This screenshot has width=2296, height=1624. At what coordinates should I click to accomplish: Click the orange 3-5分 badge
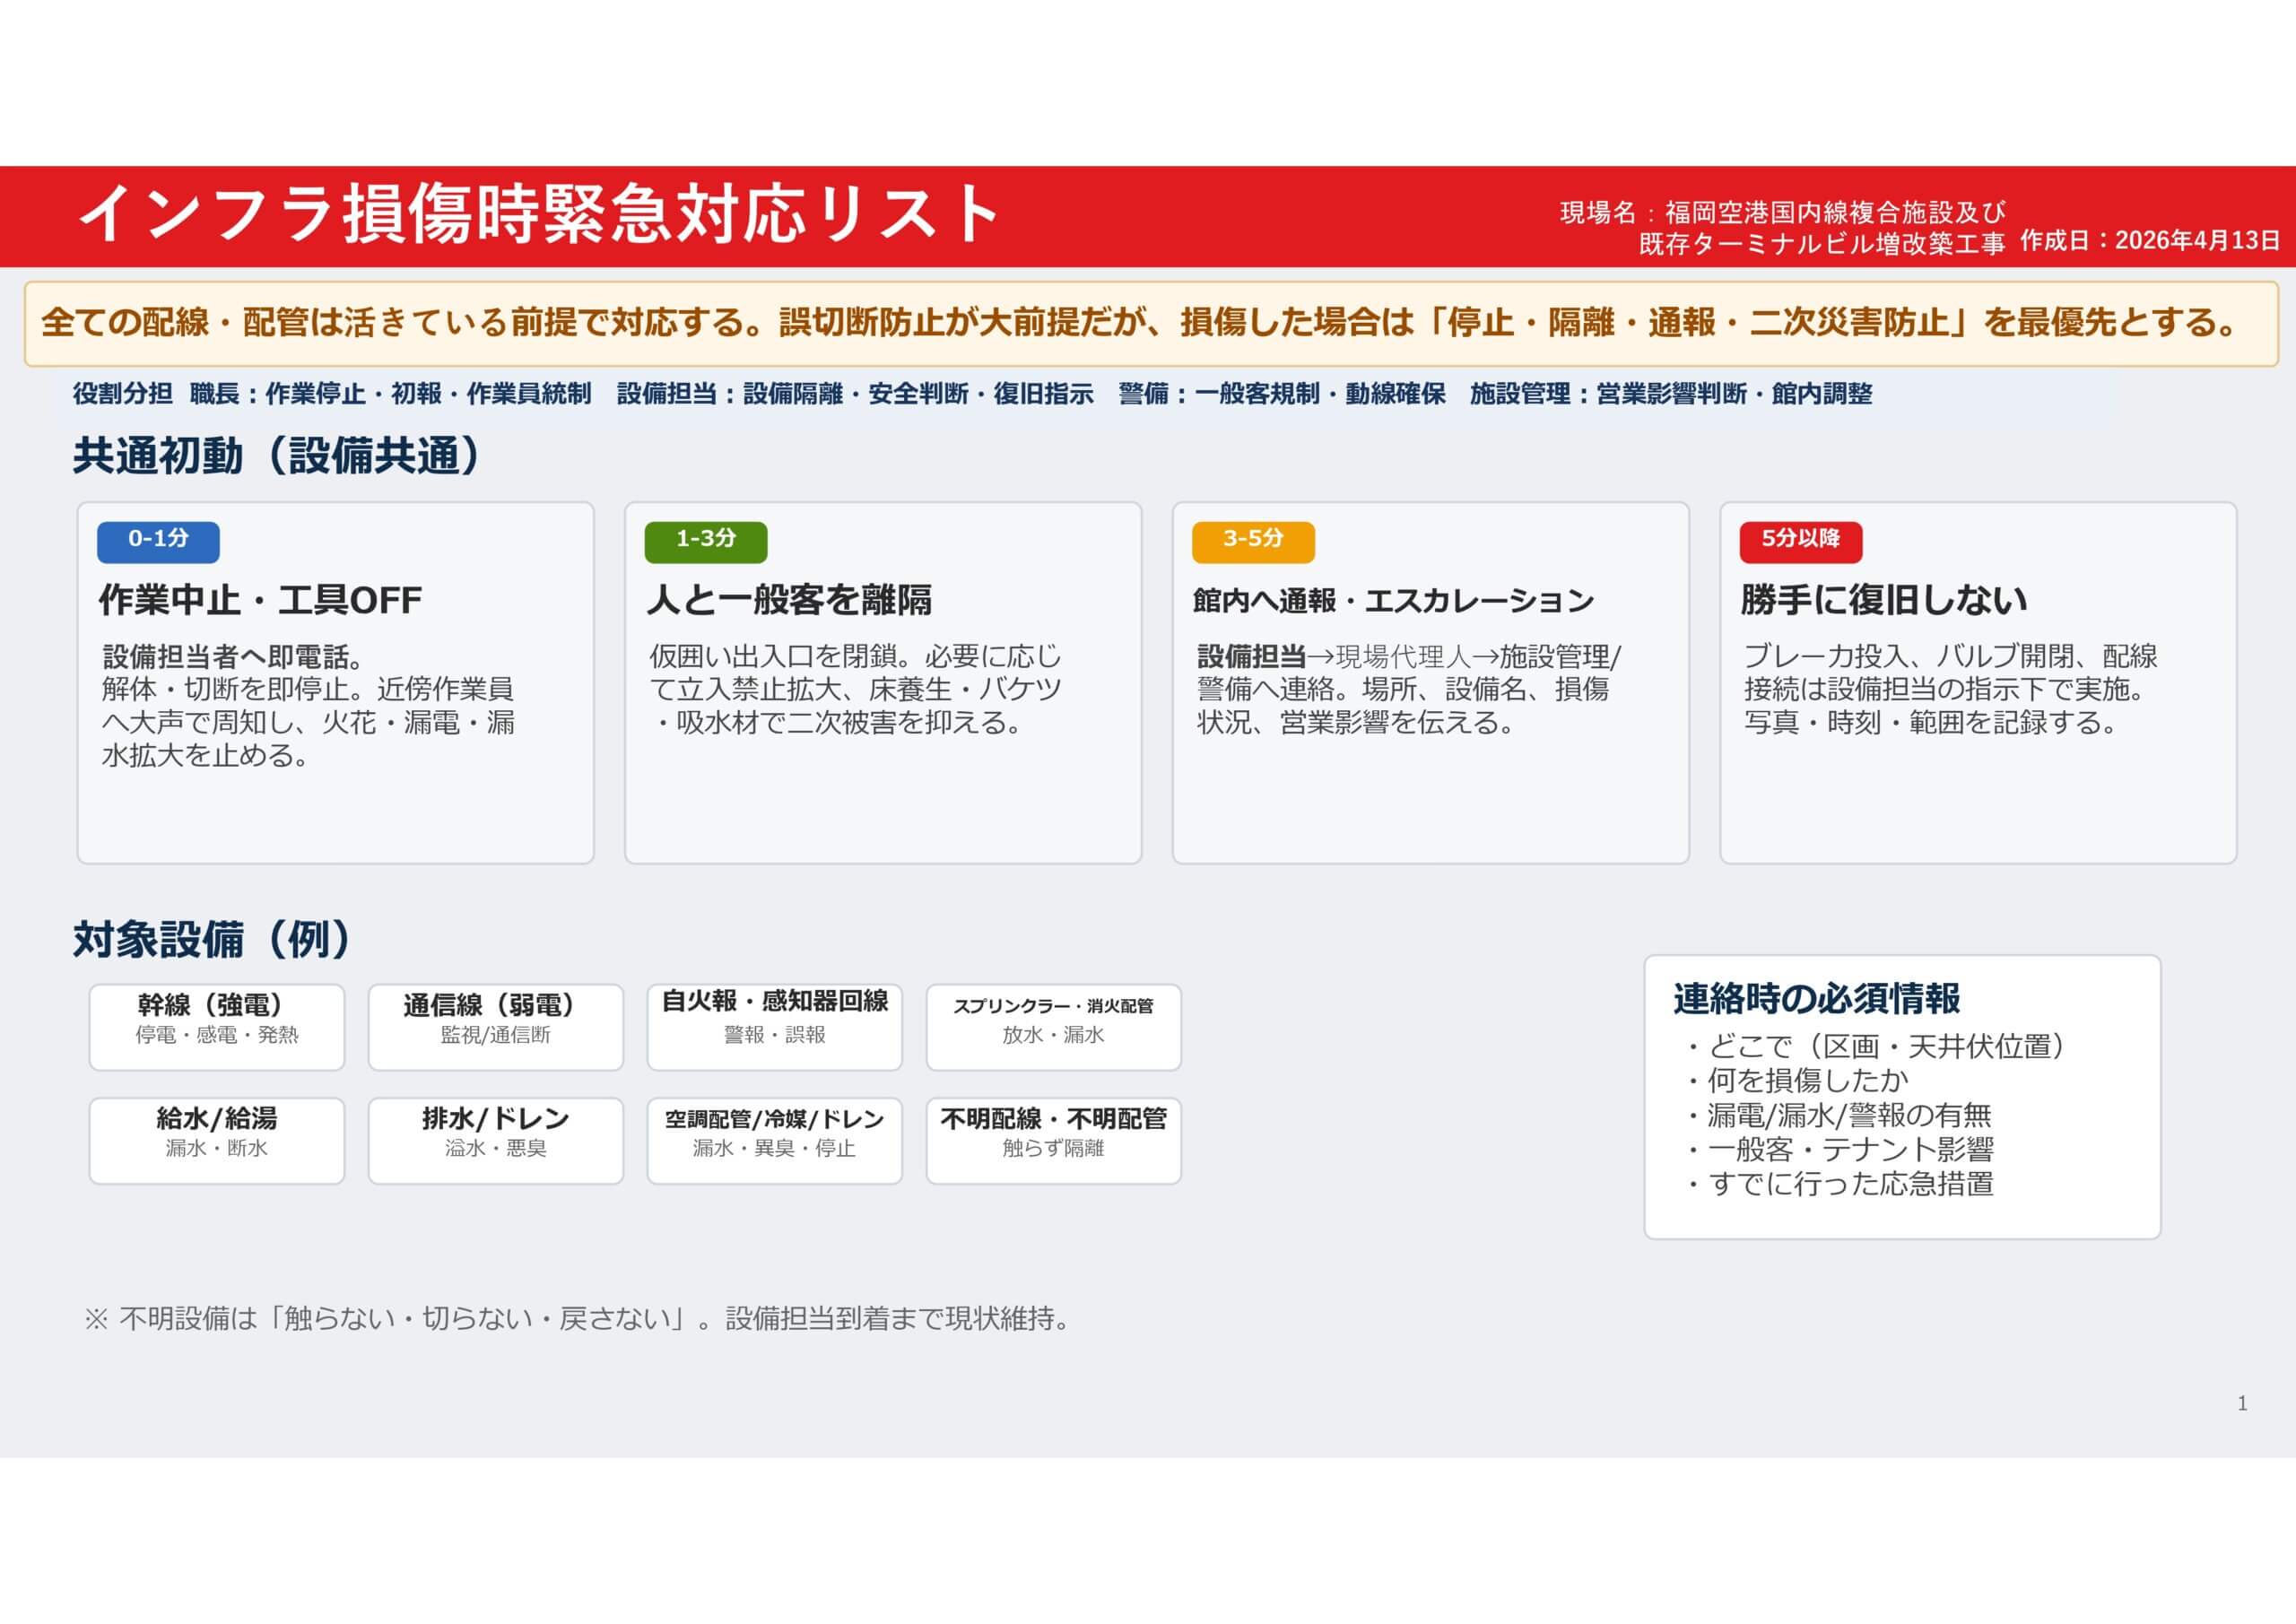pos(1253,542)
